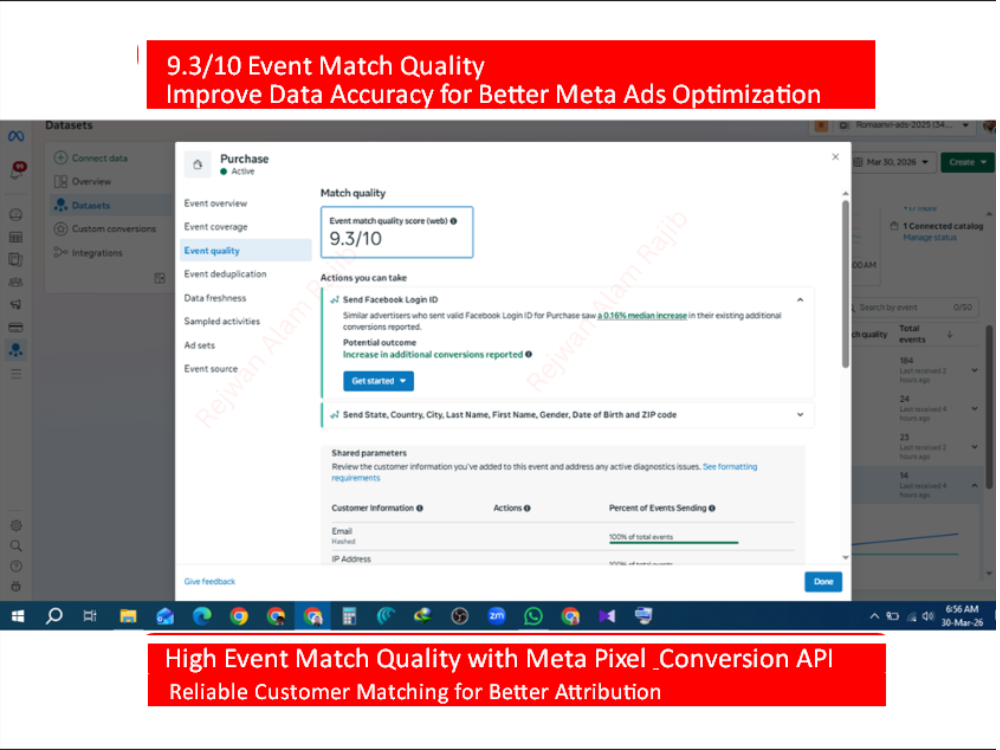Close the Purchase dialog
1000x750 pixels.
(x=835, y=157)
